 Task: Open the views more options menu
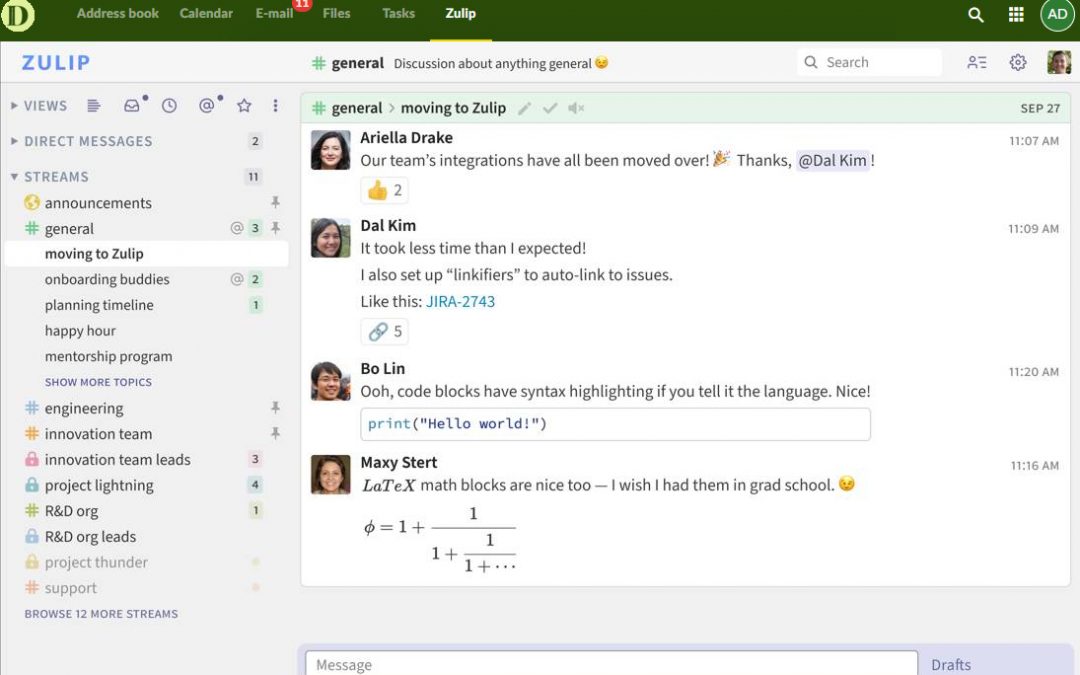[275, 105]
